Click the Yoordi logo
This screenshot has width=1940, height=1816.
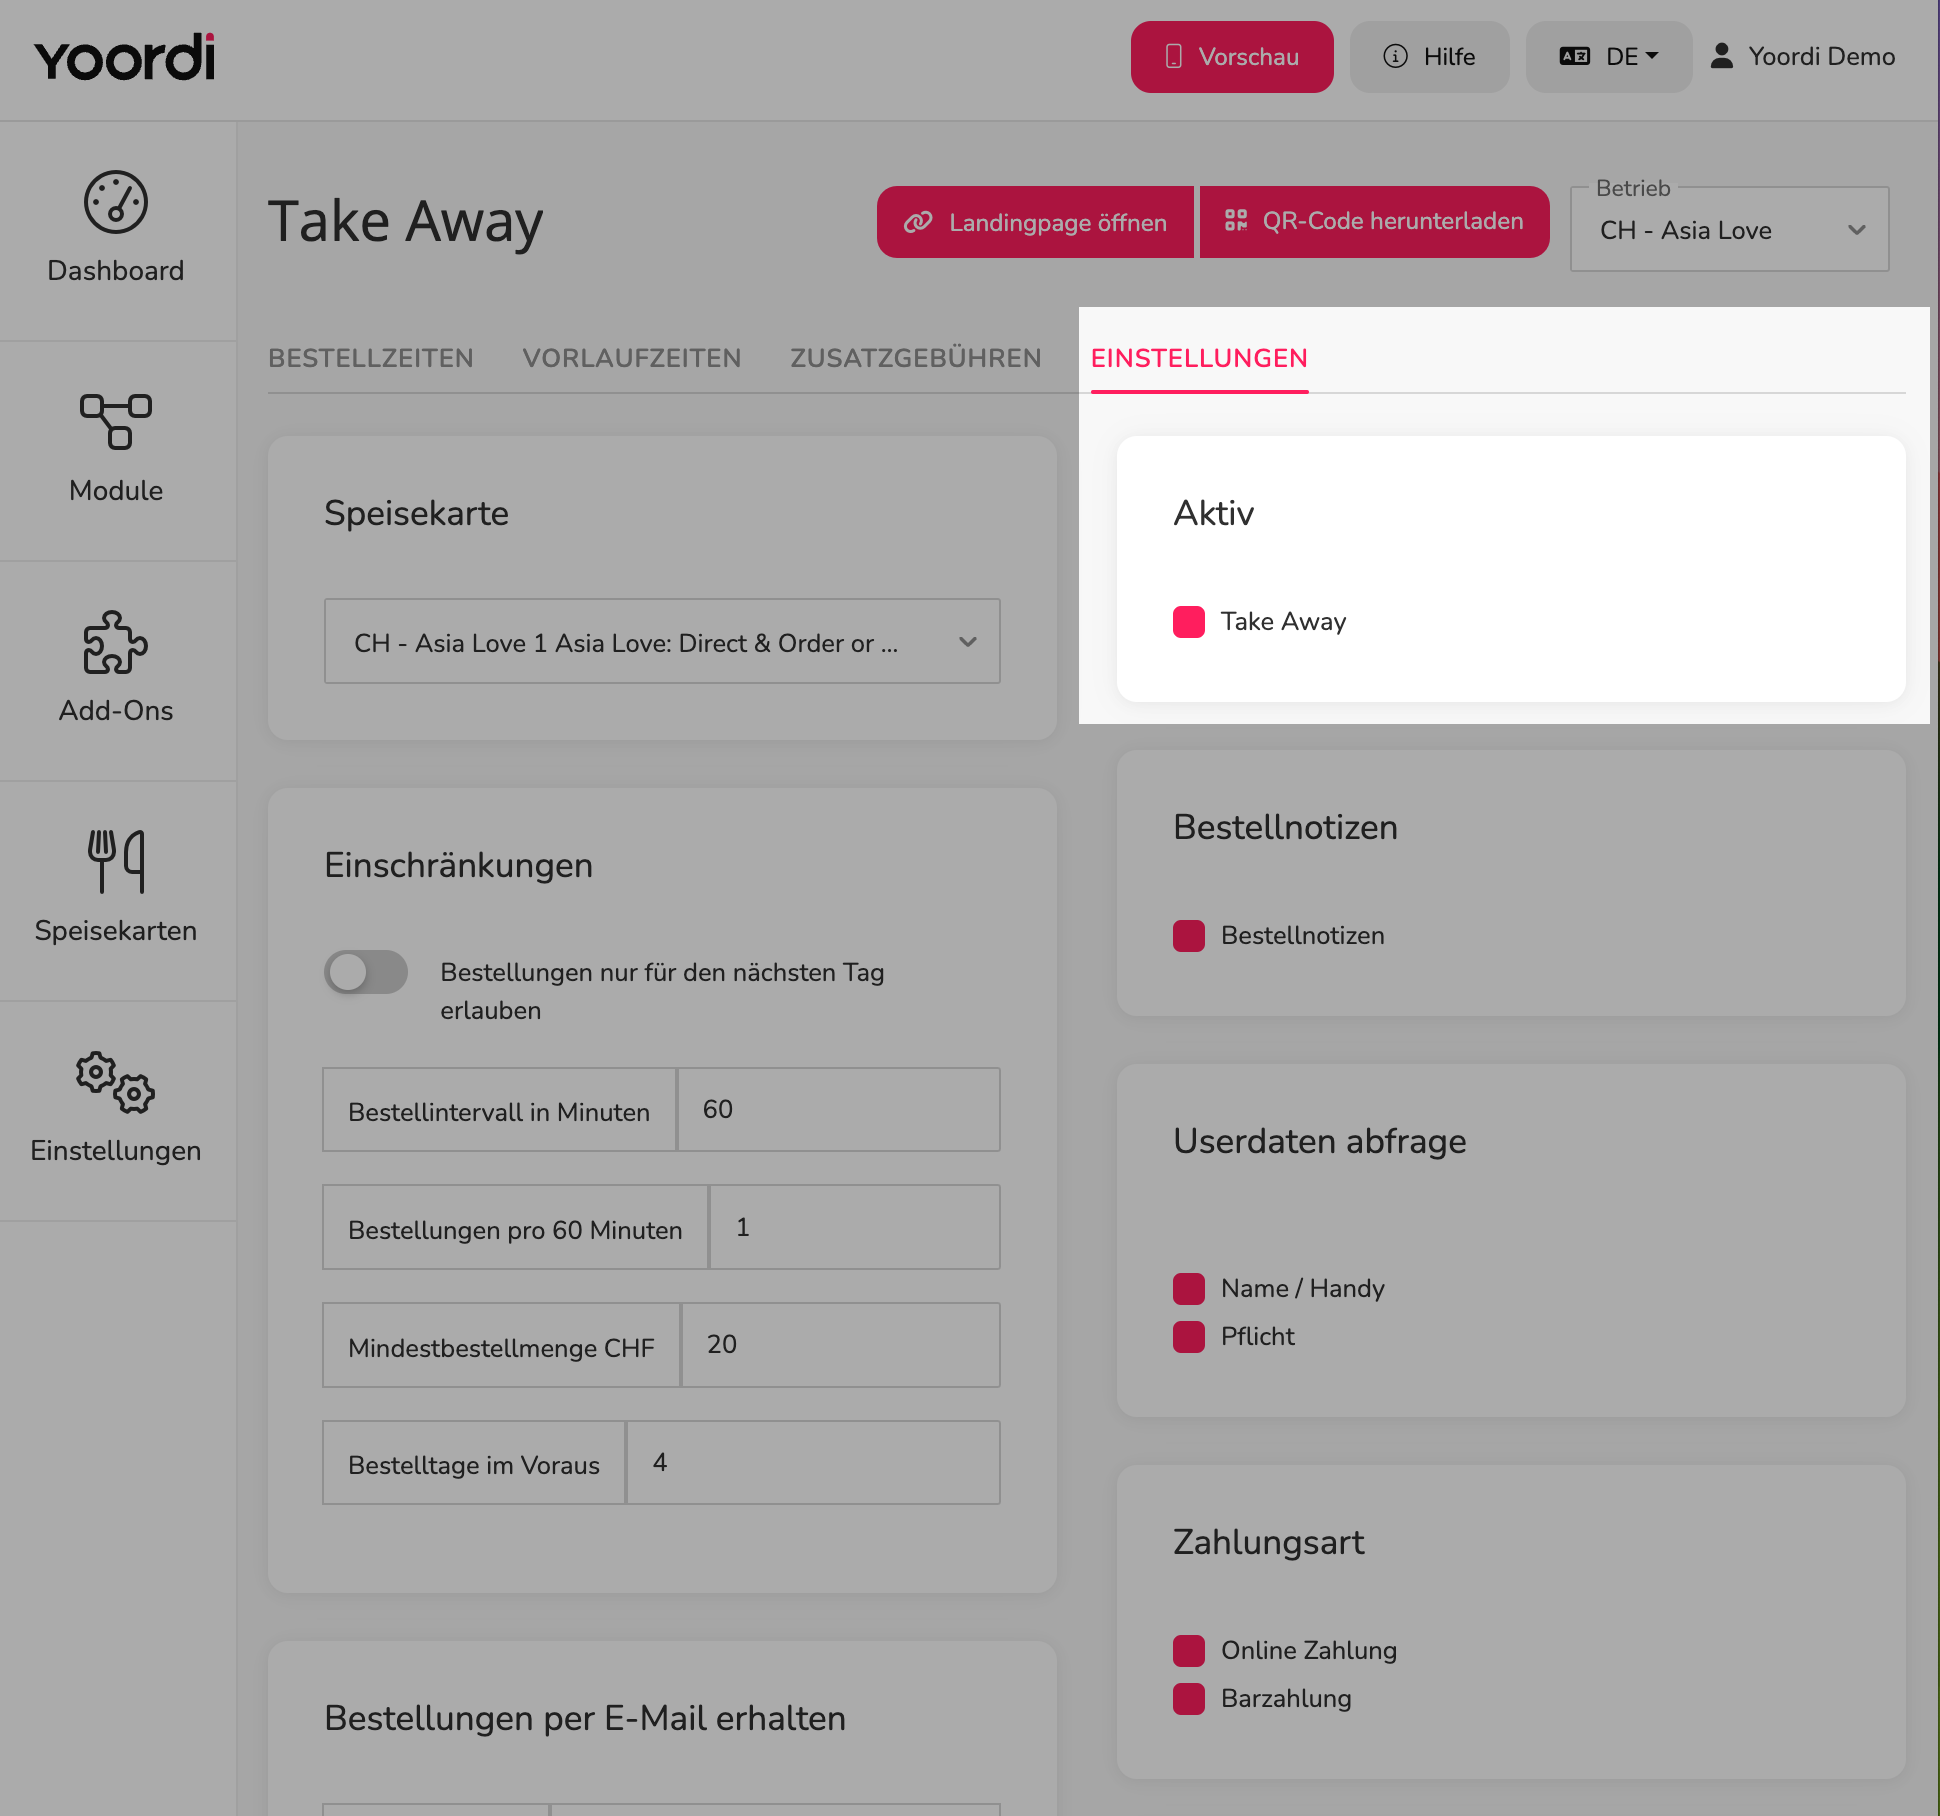click(125, 57)
